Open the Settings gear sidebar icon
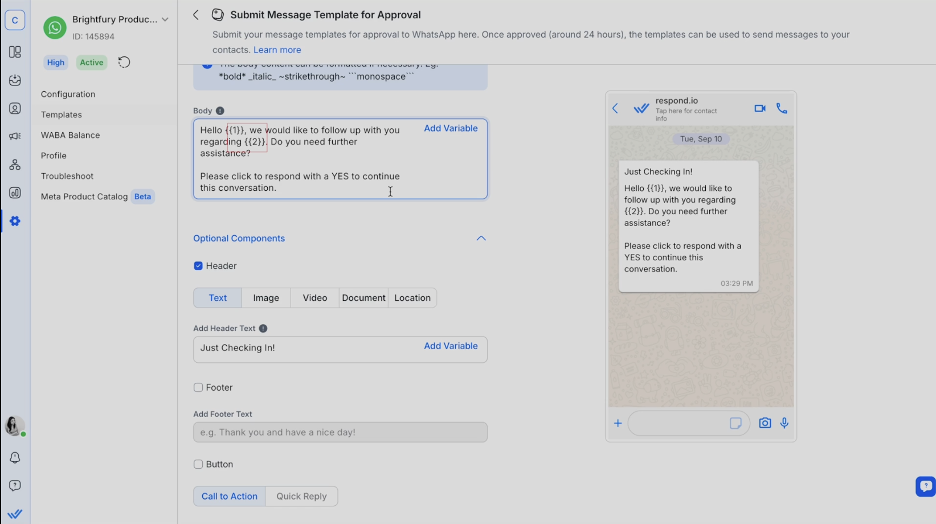The image size is (936, 524). [15, 221]
